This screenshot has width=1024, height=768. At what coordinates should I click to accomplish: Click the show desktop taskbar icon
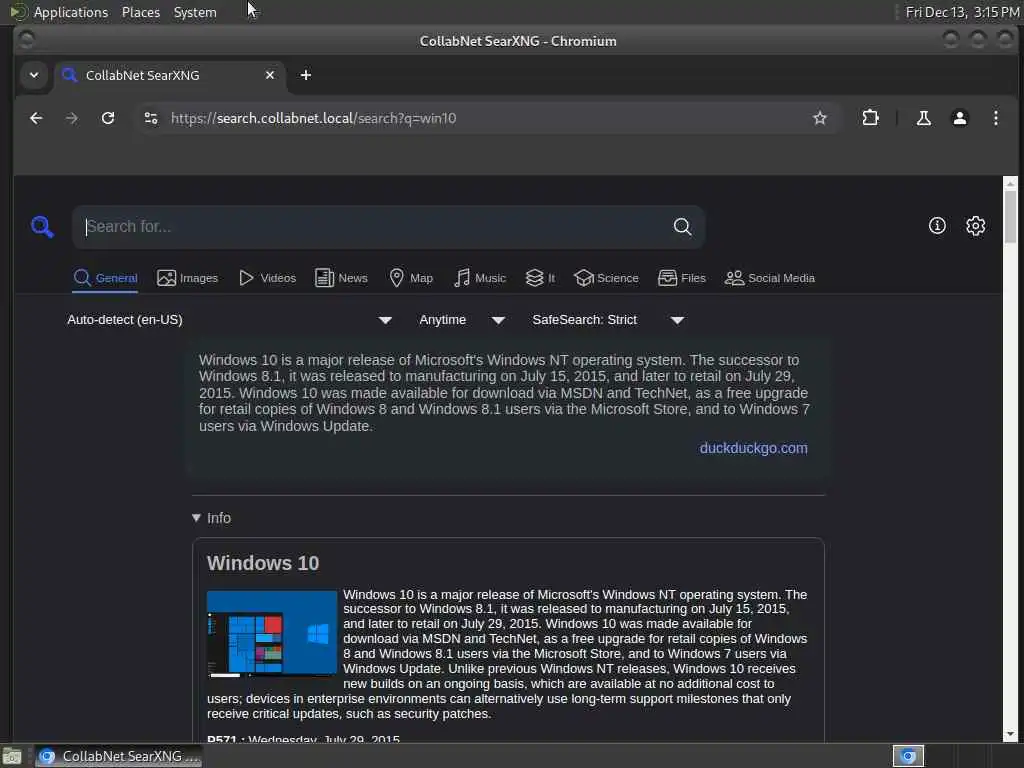[x=12, y=756]
